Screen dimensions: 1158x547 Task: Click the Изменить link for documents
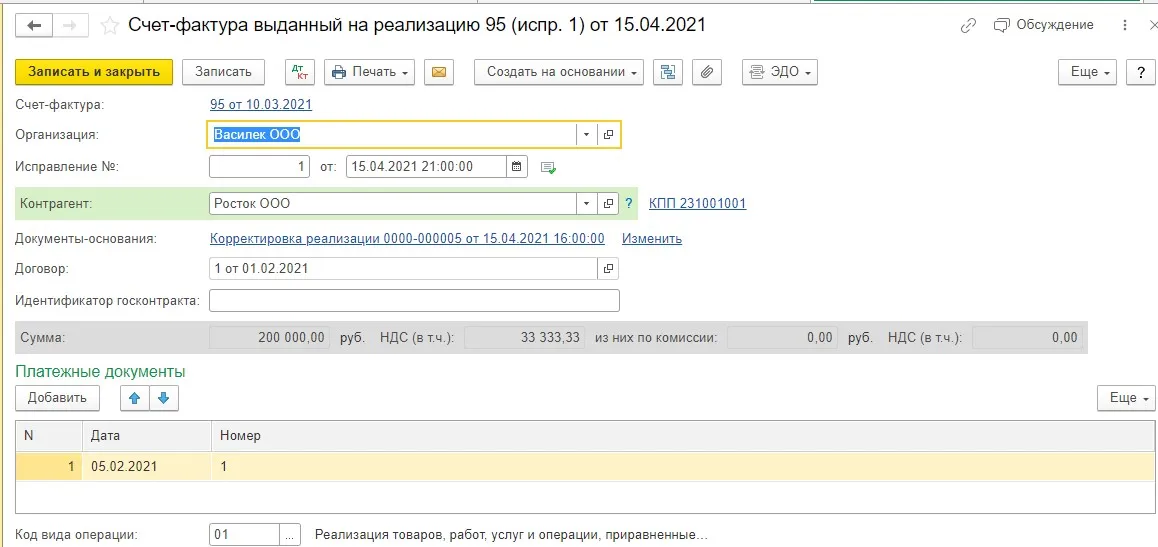[x=652, y=239]
